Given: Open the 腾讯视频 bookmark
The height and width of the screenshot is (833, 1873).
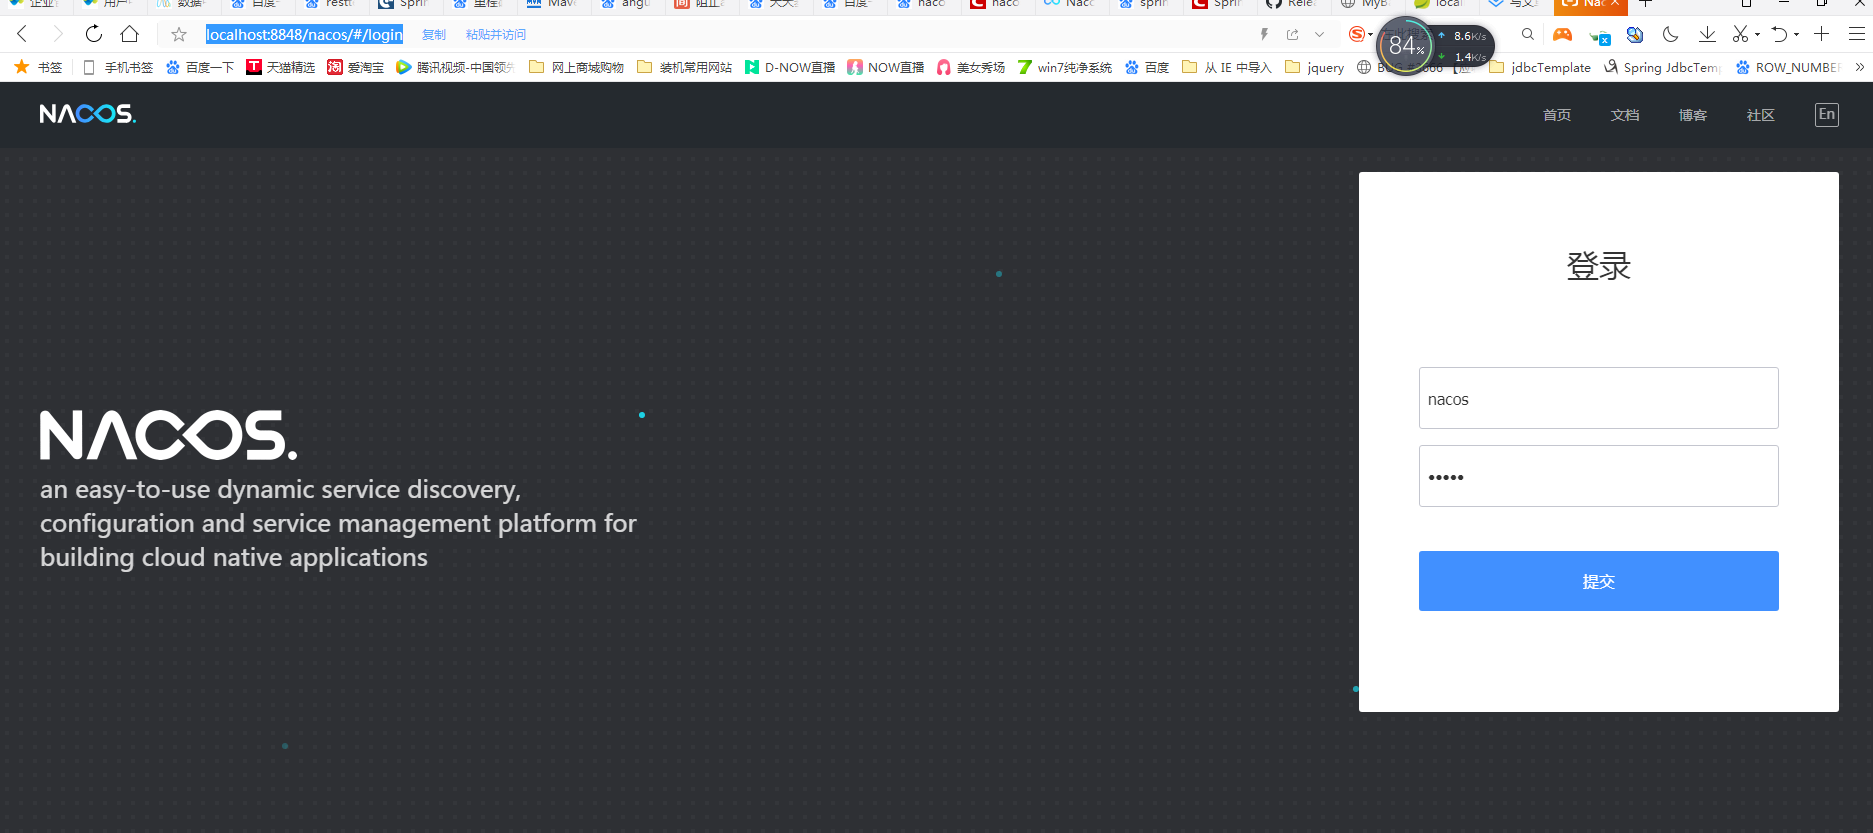Looking at the screenshot, I should 455,67.
